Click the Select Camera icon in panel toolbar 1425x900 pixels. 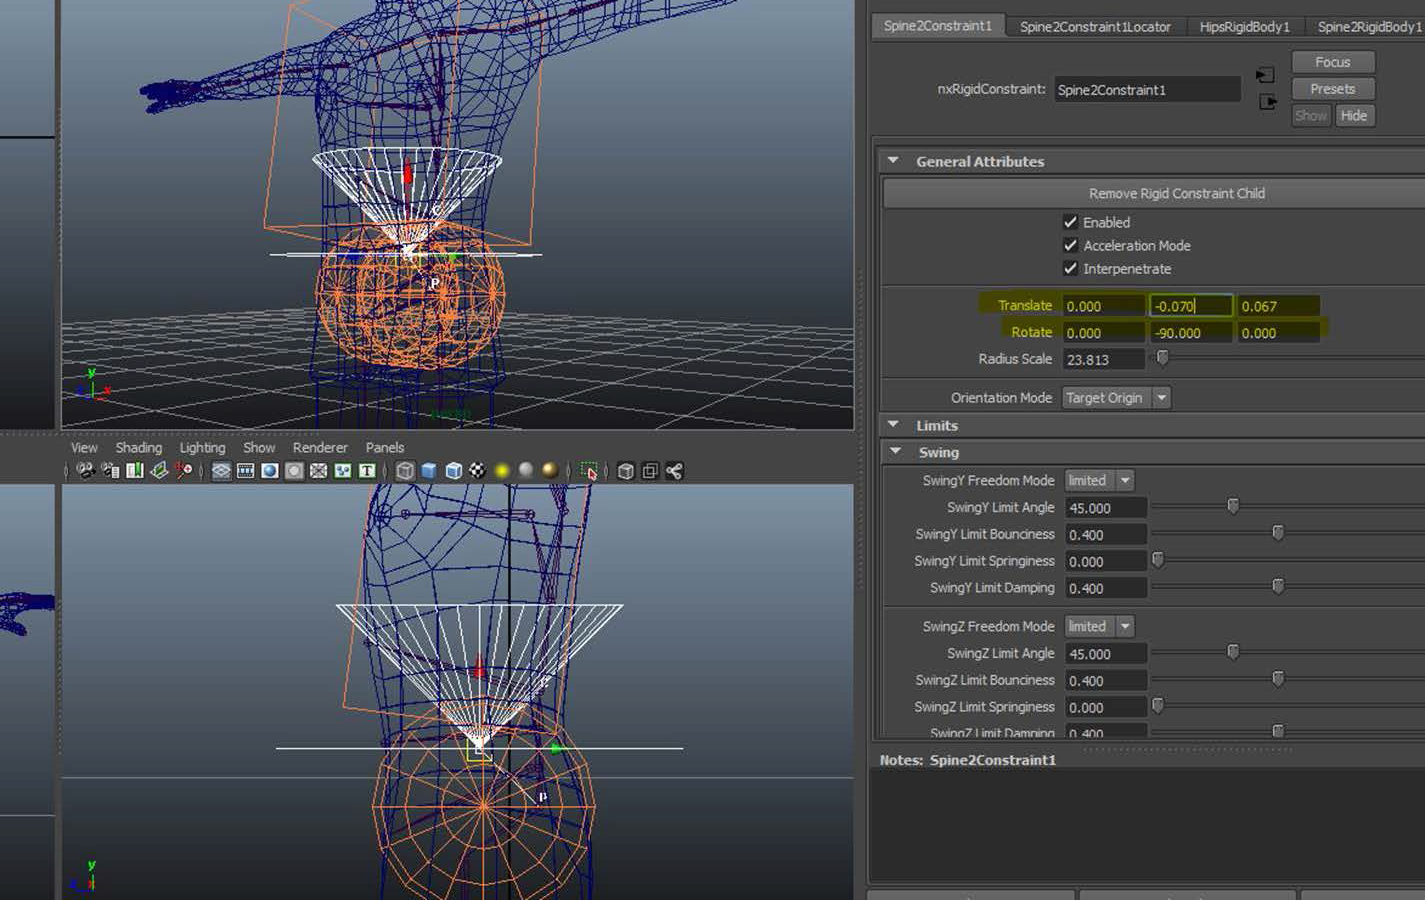[86, 471]
